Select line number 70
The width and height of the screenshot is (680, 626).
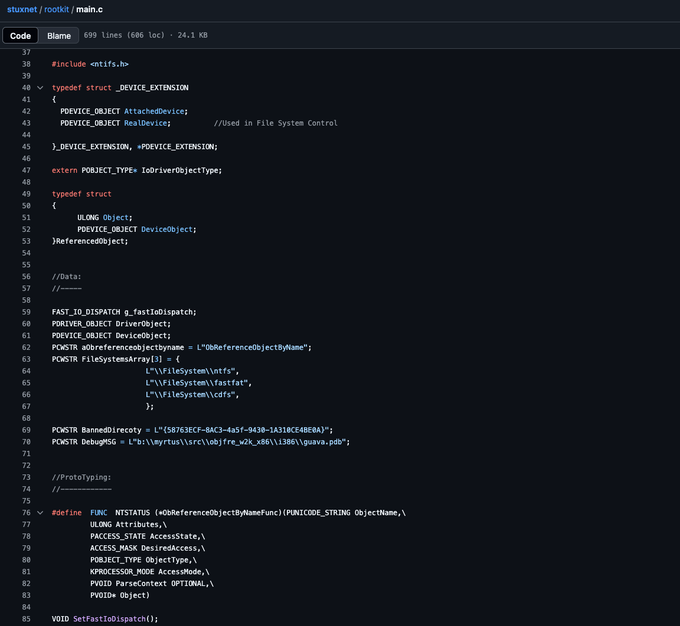point(26,442)
